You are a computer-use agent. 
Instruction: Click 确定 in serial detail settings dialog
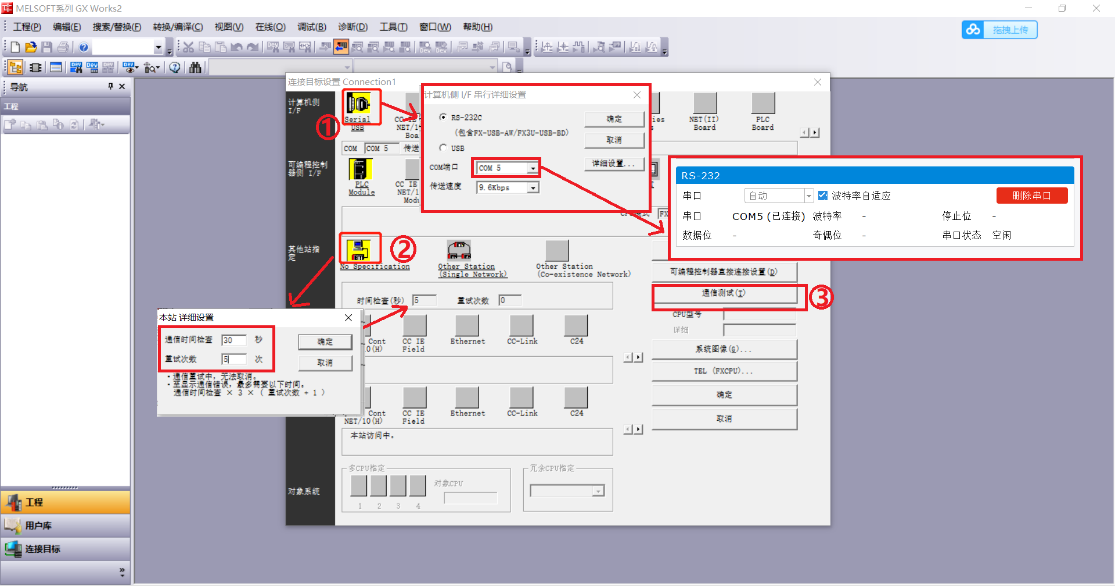[x=614, y=119]
